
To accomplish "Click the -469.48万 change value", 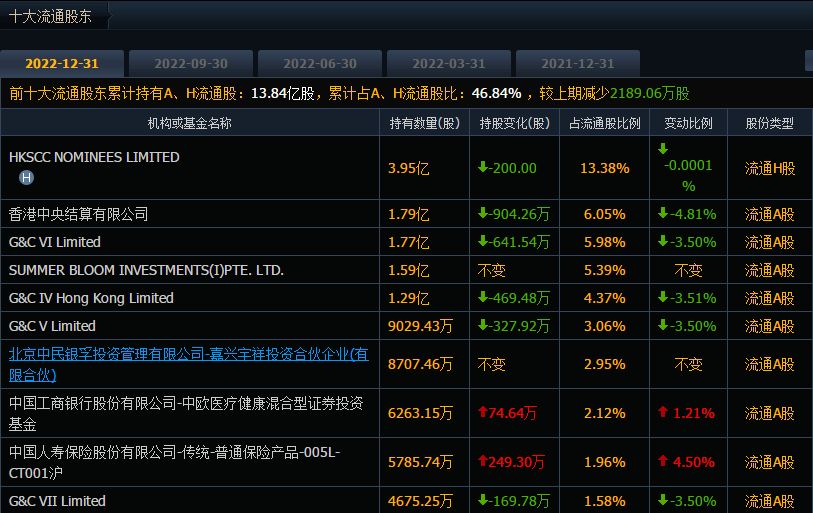I will [x=514, y=298].
